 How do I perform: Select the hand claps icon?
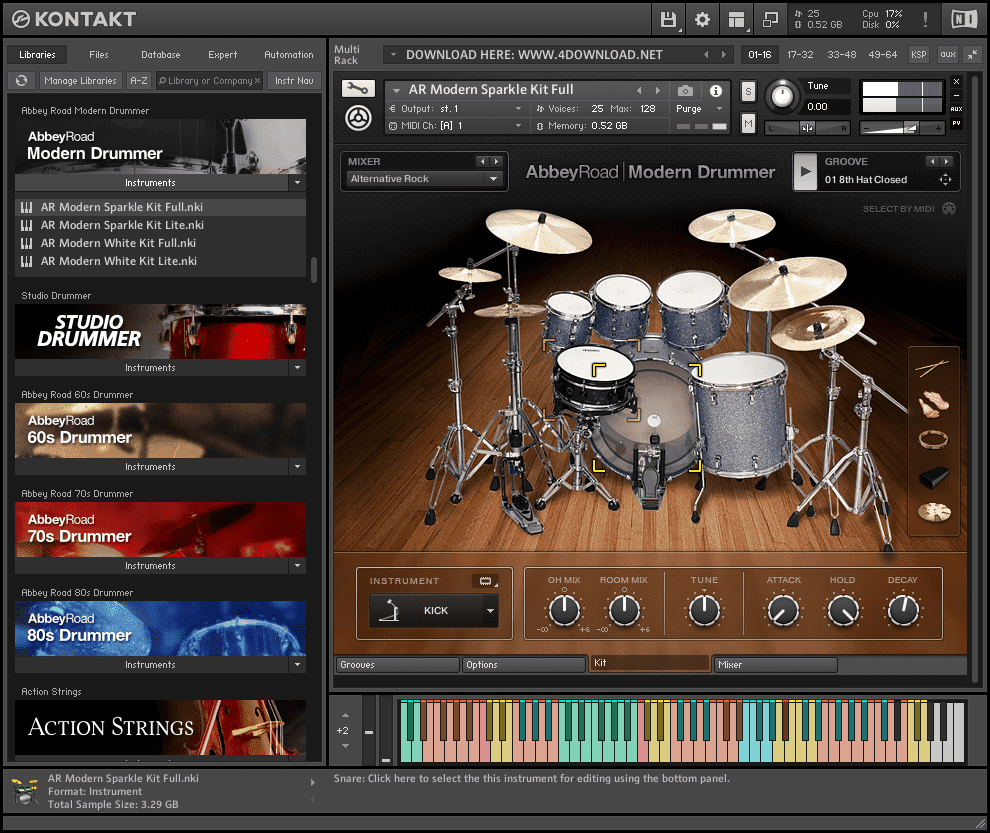pos(933,404)
